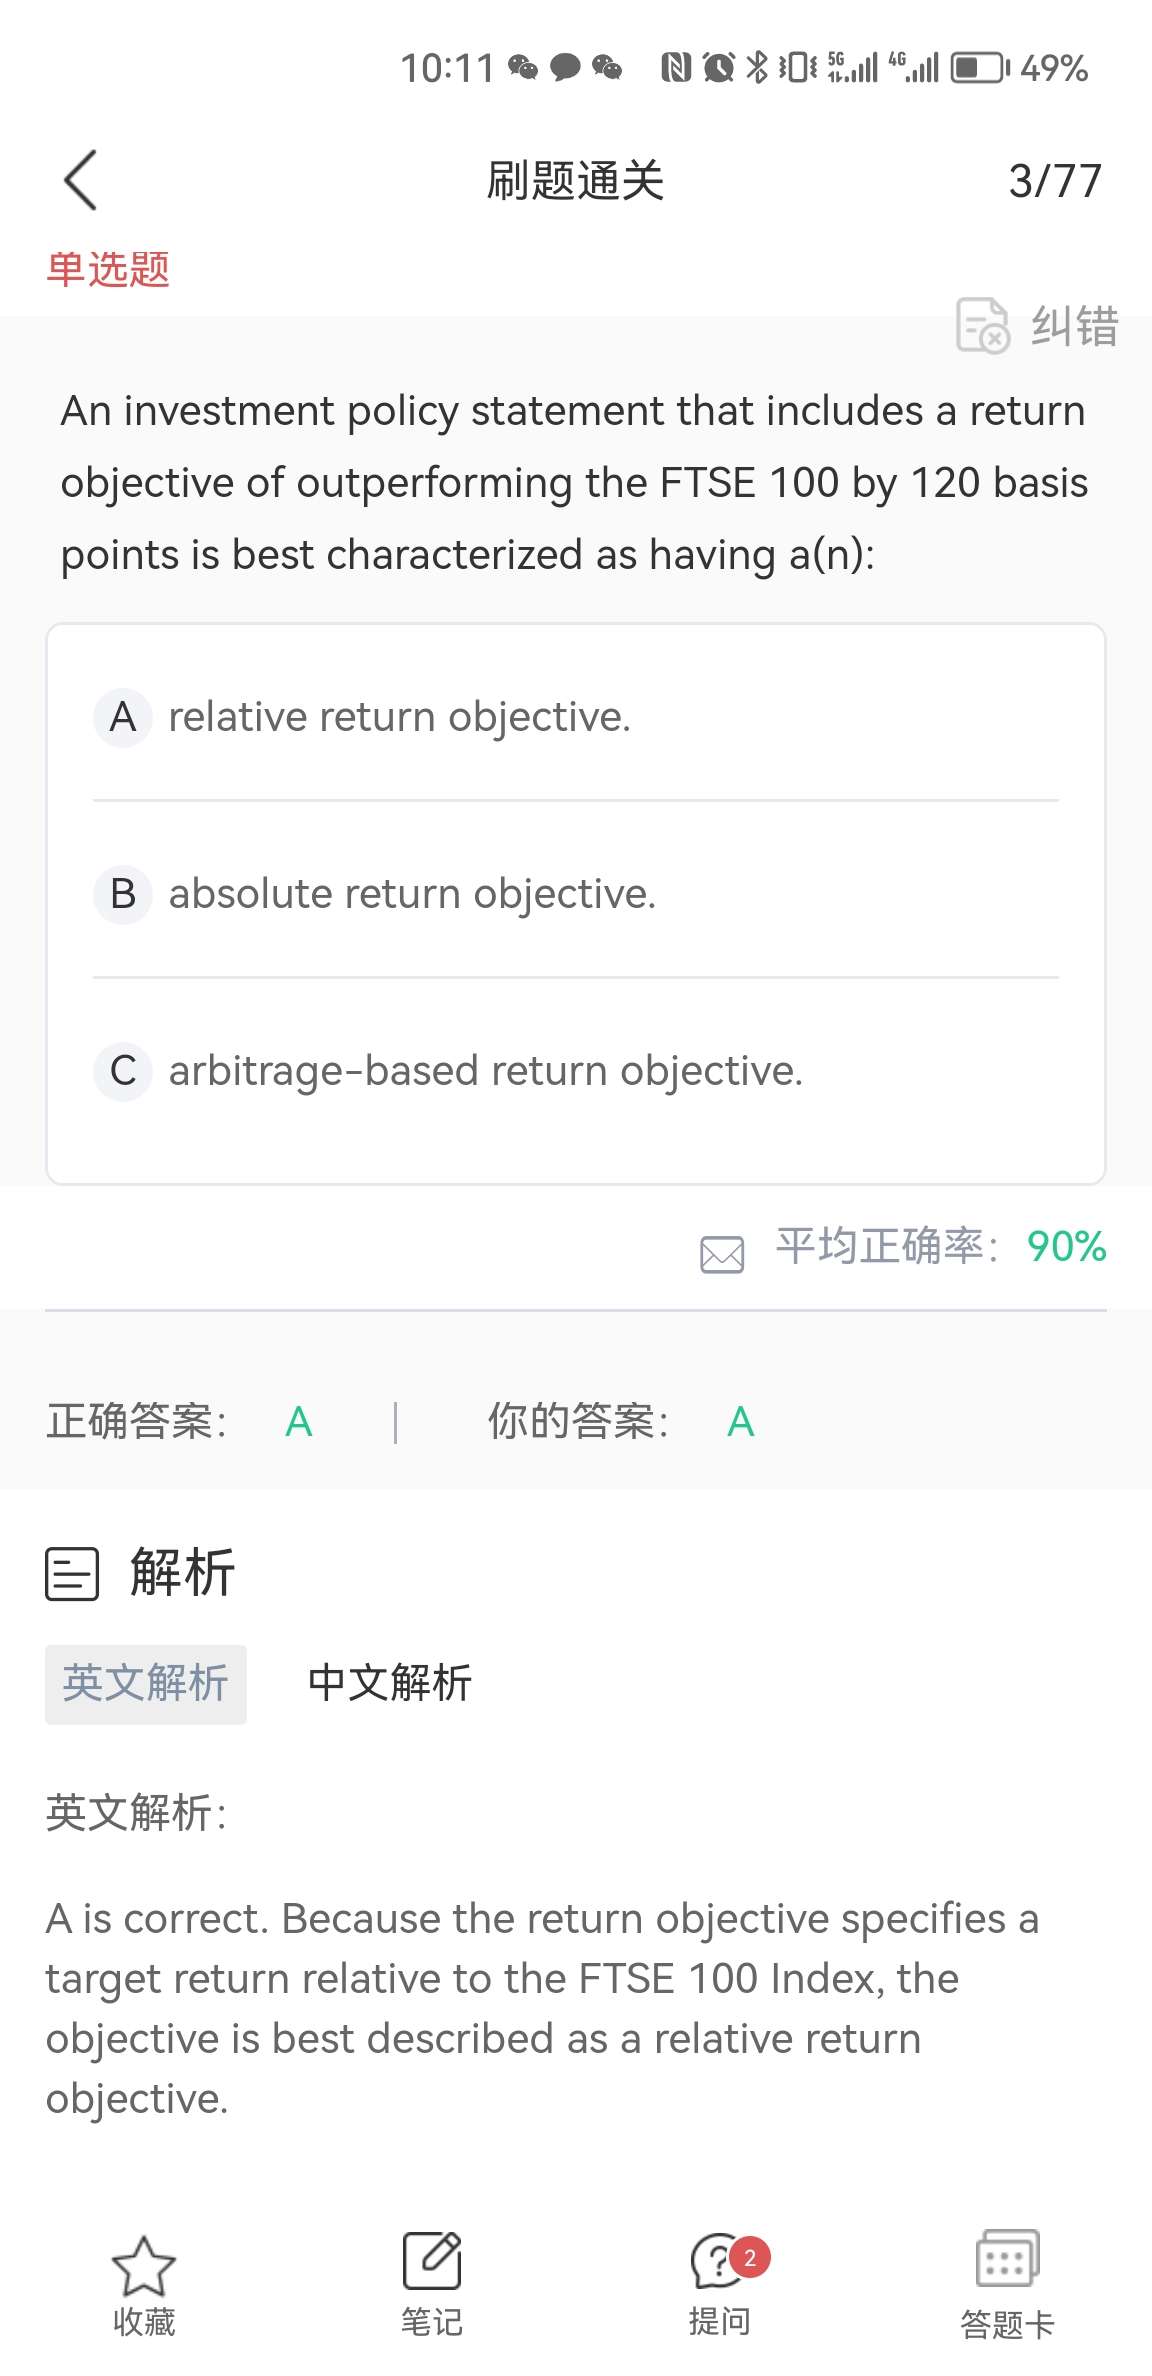
Task: Tap the 纠错 text label
Action: coord(1075,327)
